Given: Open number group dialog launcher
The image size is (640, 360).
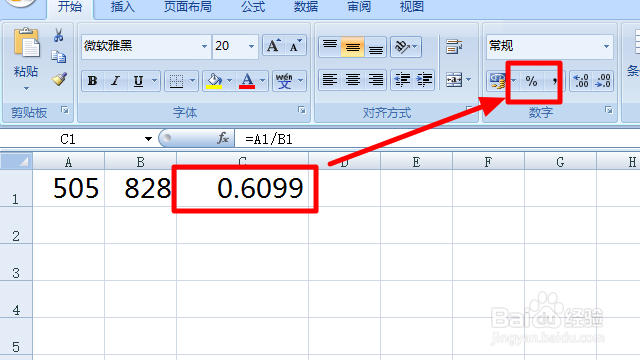Looking at the screenshot, I should tap(609, 110).
